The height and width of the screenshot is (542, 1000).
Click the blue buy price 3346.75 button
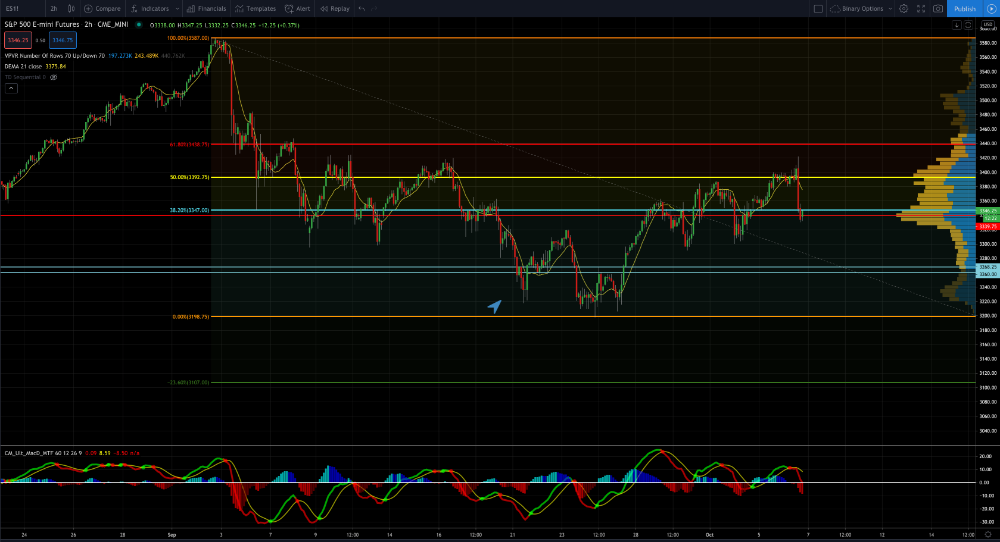click(62, 40)
